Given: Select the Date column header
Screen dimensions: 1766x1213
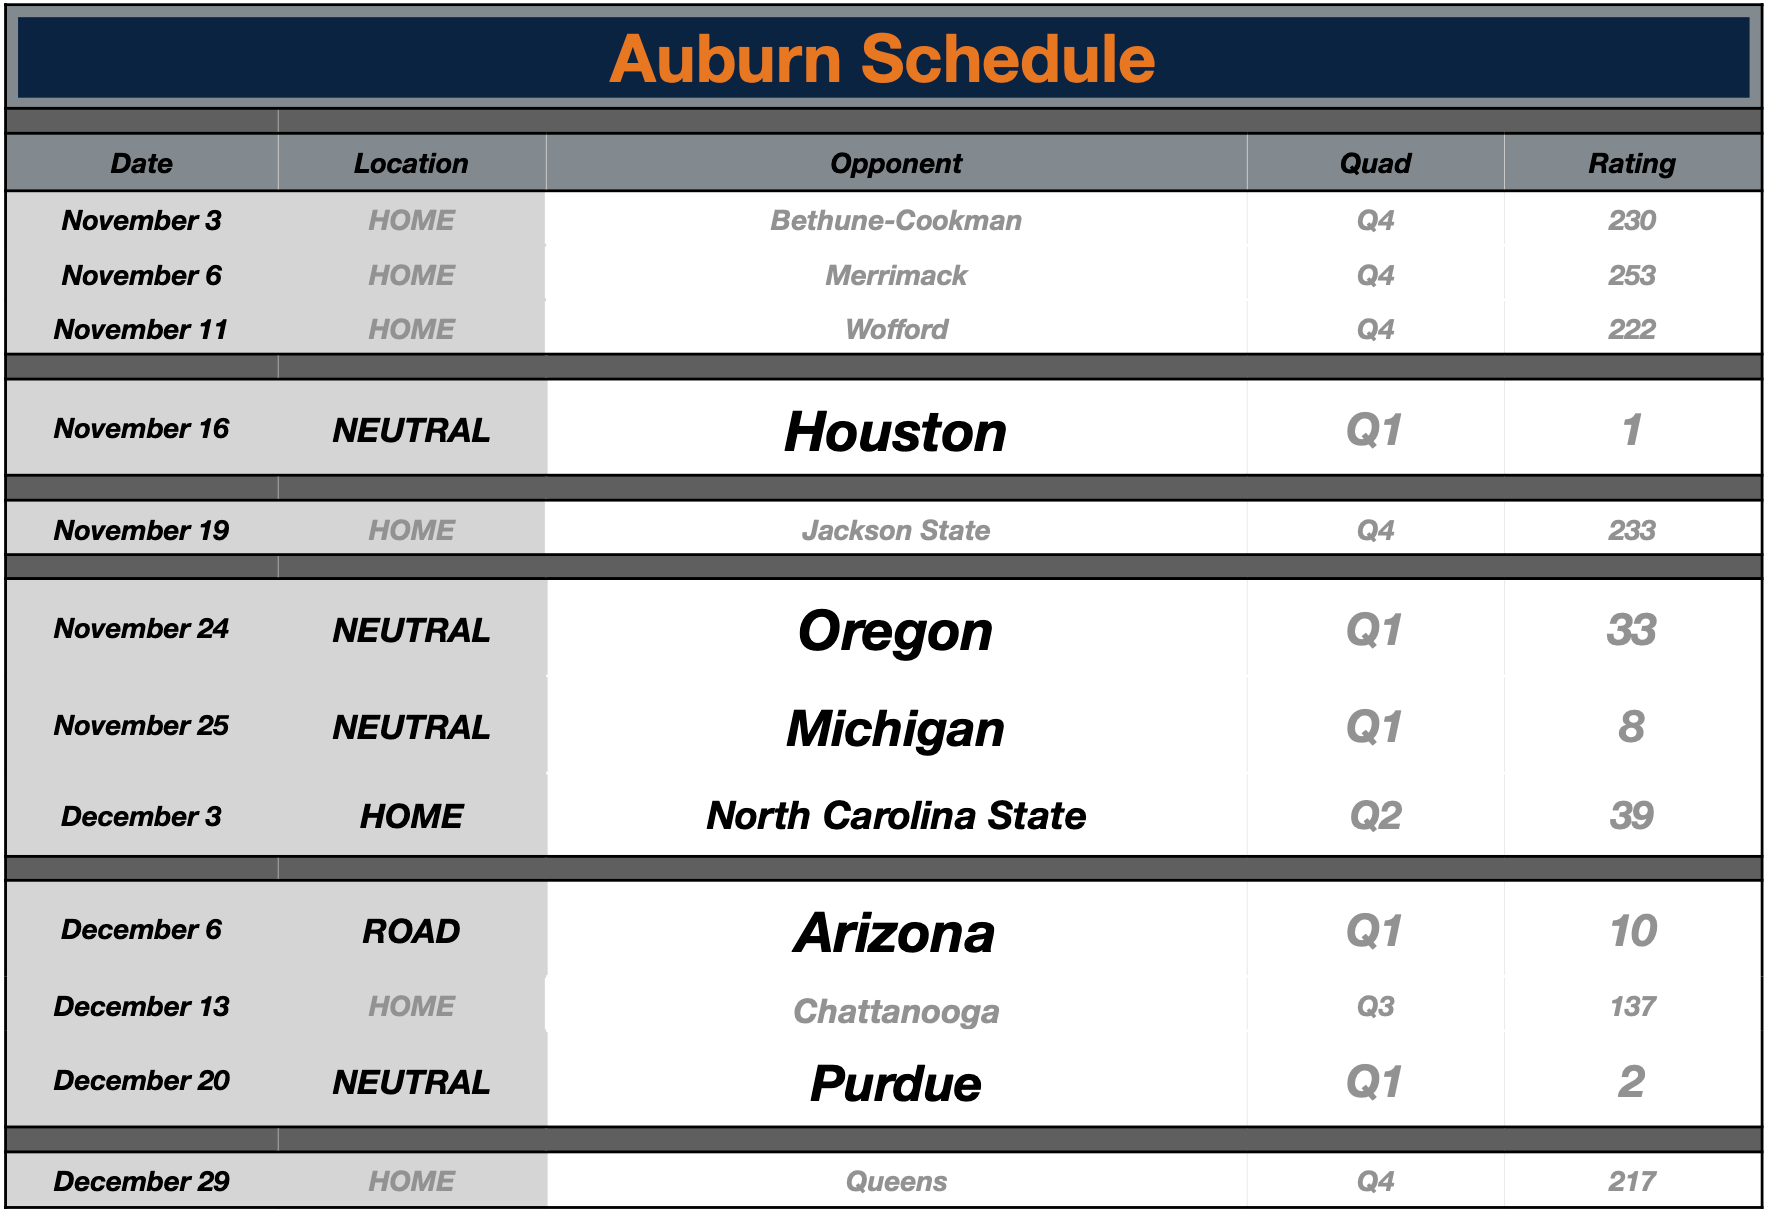Looking at the screenshot, I should coord(141,163).
